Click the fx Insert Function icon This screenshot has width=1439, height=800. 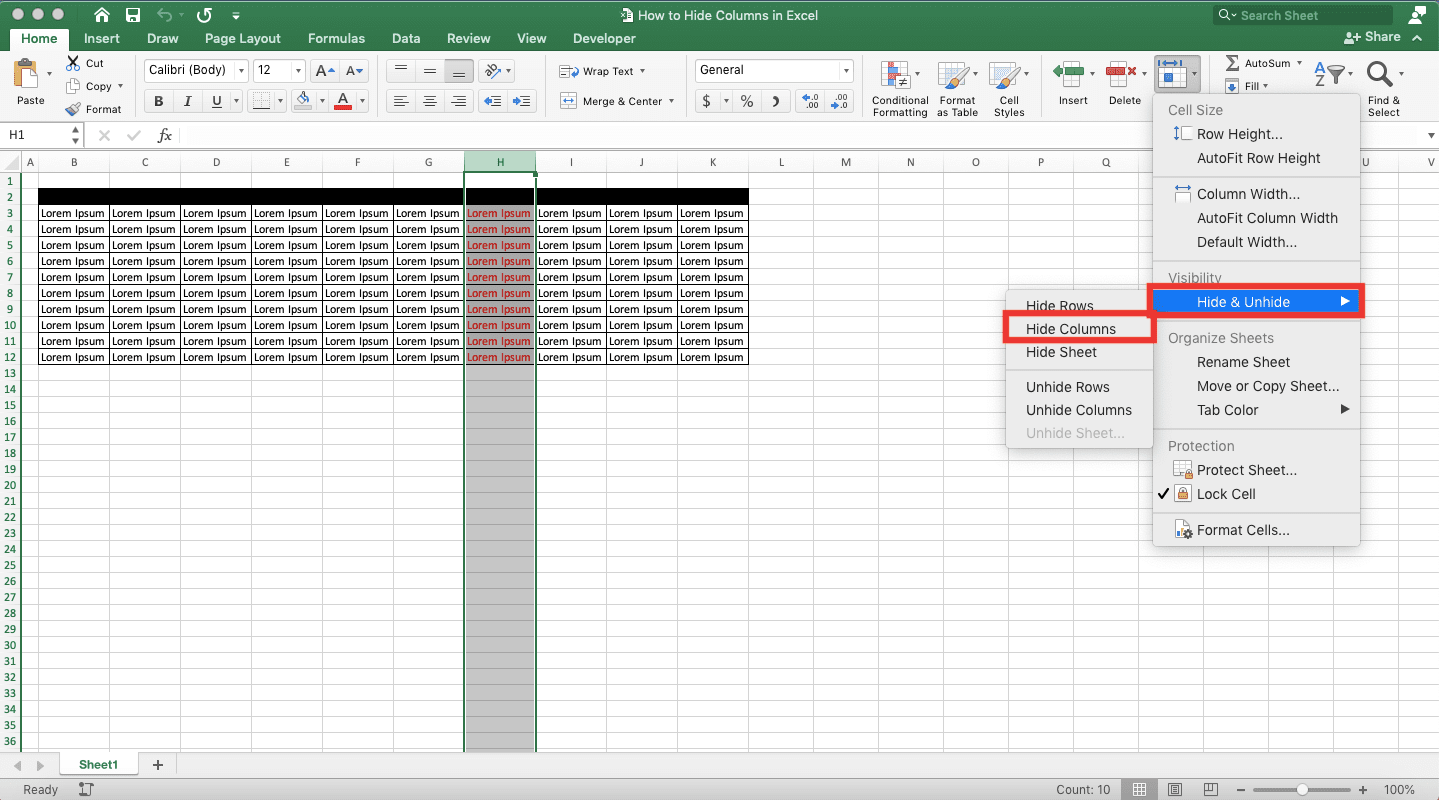coord(164,134)
